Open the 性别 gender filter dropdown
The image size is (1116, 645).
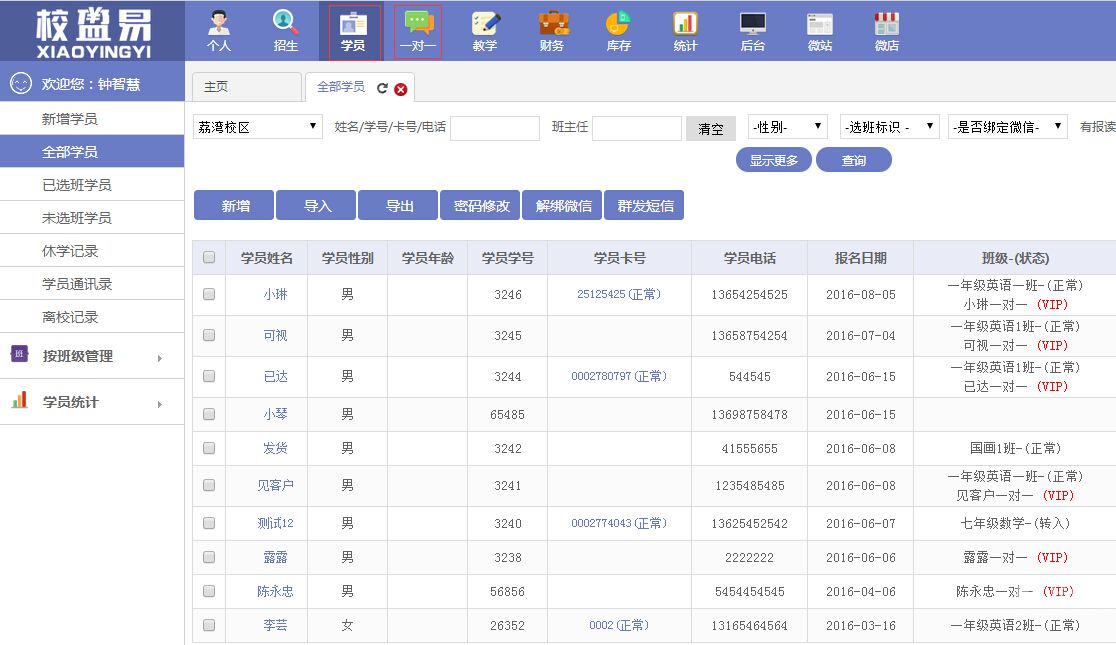point(787,127)
